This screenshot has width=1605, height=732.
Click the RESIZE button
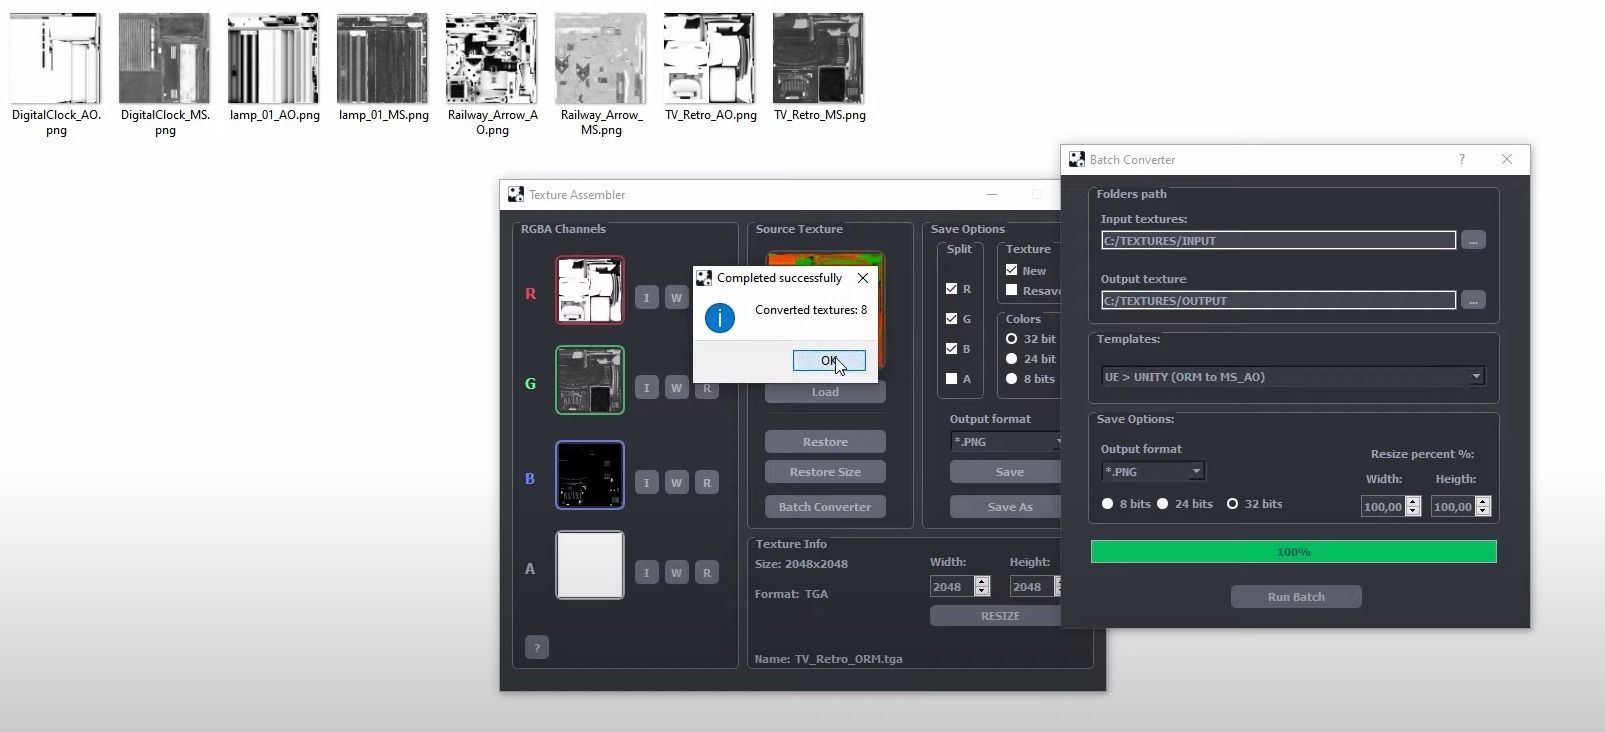tap(995, 616)
